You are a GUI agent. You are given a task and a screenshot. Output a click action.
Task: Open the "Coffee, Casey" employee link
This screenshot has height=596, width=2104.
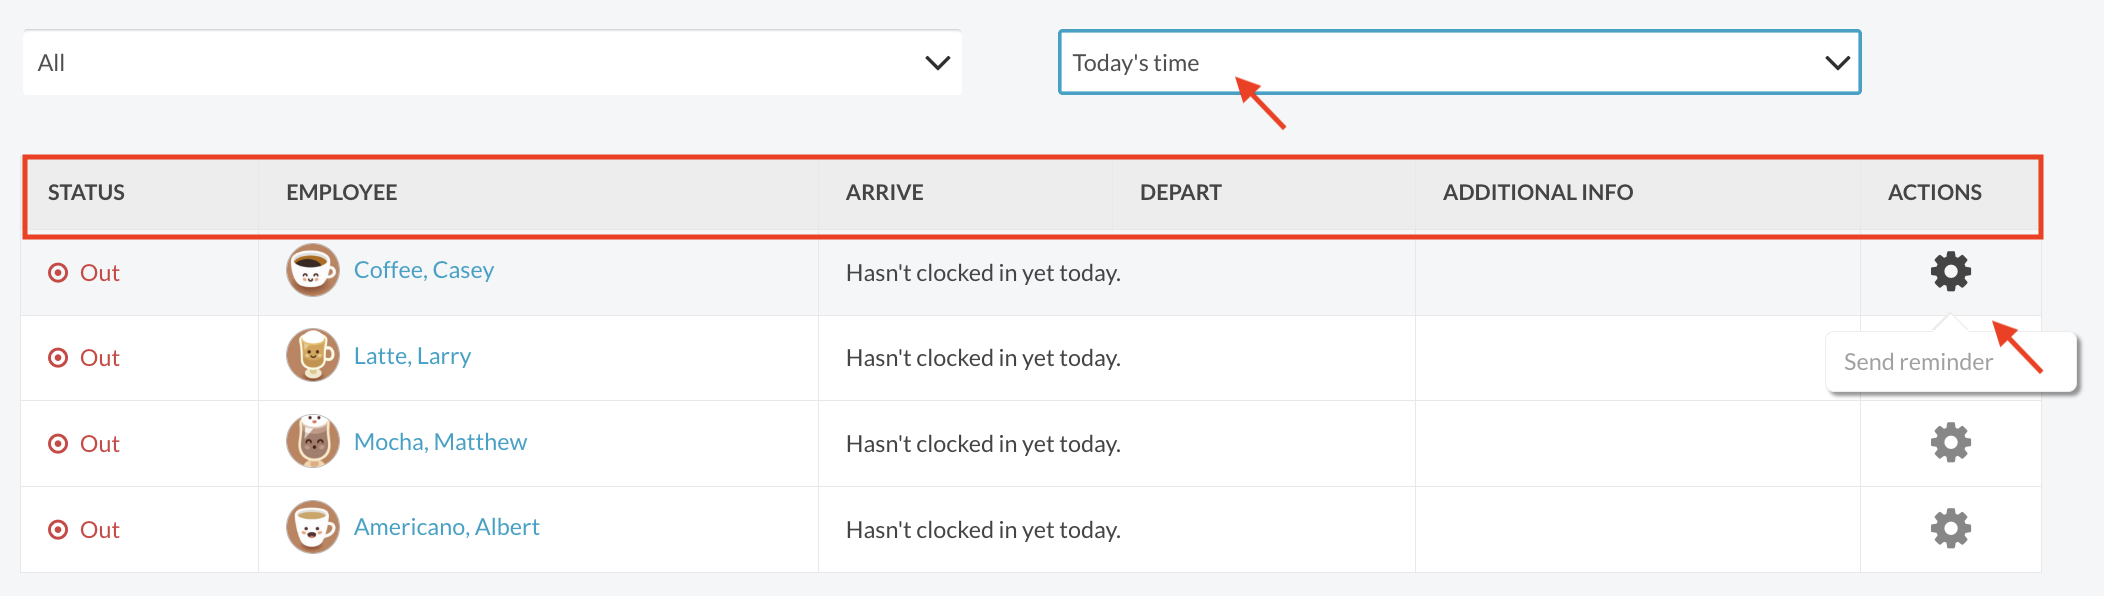coord(424,270)
